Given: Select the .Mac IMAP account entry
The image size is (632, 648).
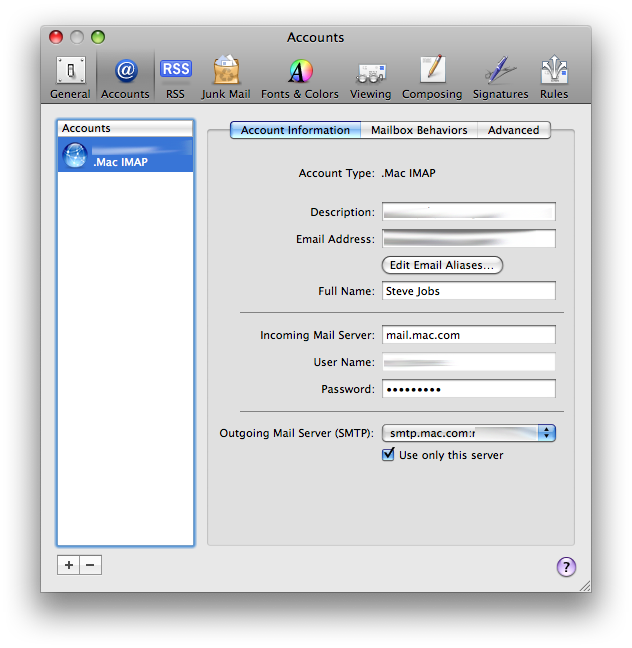Looking at the screenshot, I should point(125,155).
